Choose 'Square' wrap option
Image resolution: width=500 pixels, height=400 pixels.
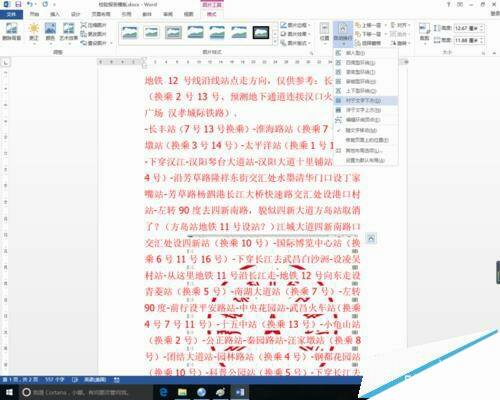click(366, 63)
